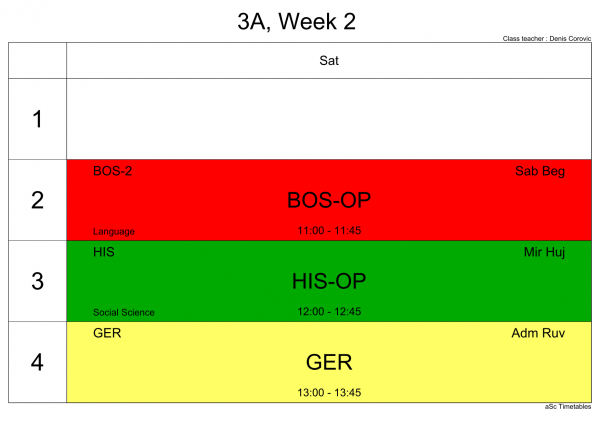Select the period 2 row number
Viewport: 600px width, 424px height.
click(37, 200)
